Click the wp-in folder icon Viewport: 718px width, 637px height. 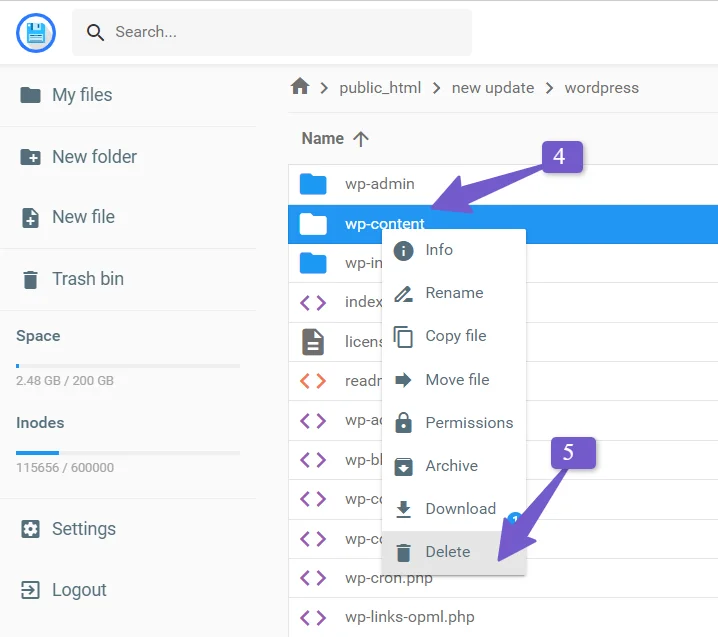point(313,263)
